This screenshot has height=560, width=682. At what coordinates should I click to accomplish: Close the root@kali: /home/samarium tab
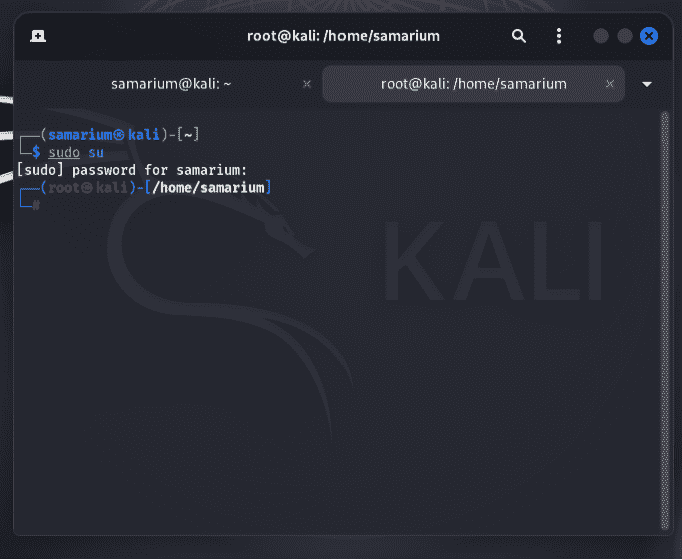tap(610, 84)
